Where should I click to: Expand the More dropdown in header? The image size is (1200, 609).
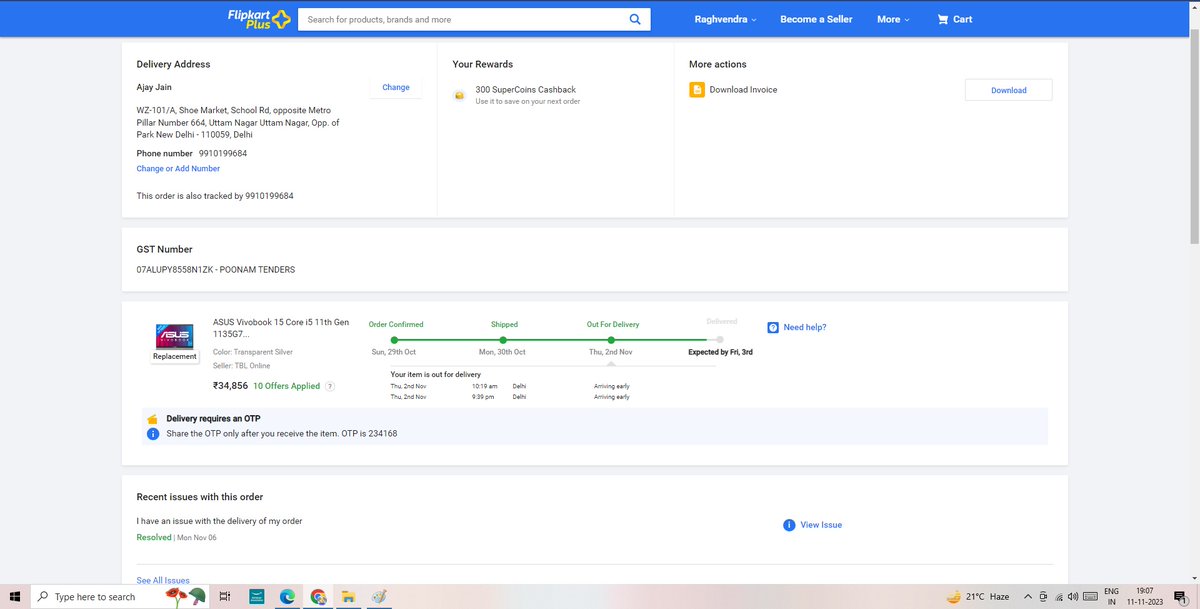[x=893, y=19]
